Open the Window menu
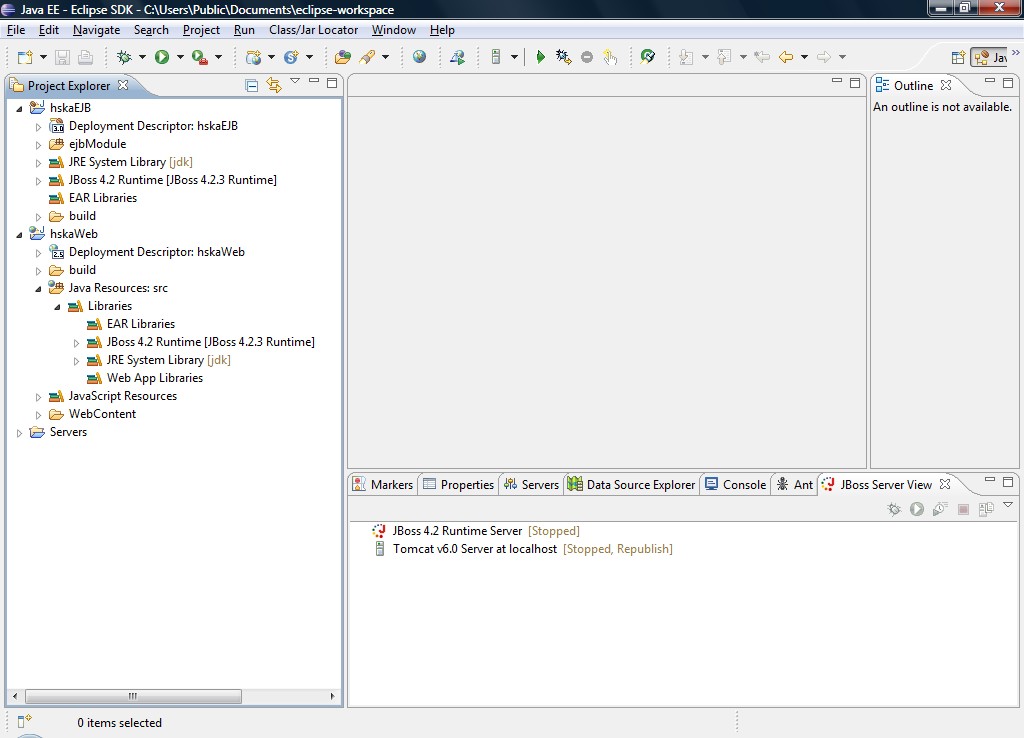The height and width of the screenshot is (738, 1024). coord(394,30)
